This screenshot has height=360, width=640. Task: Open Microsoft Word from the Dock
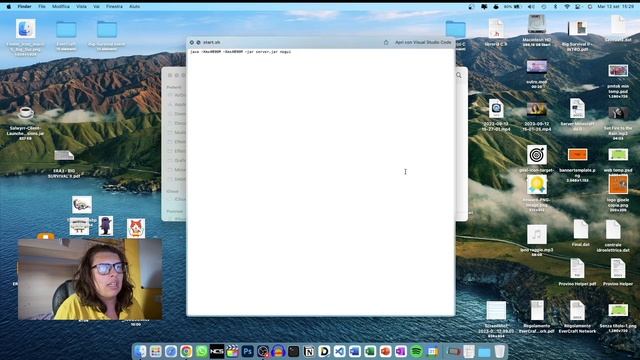[x=355, y=351]
